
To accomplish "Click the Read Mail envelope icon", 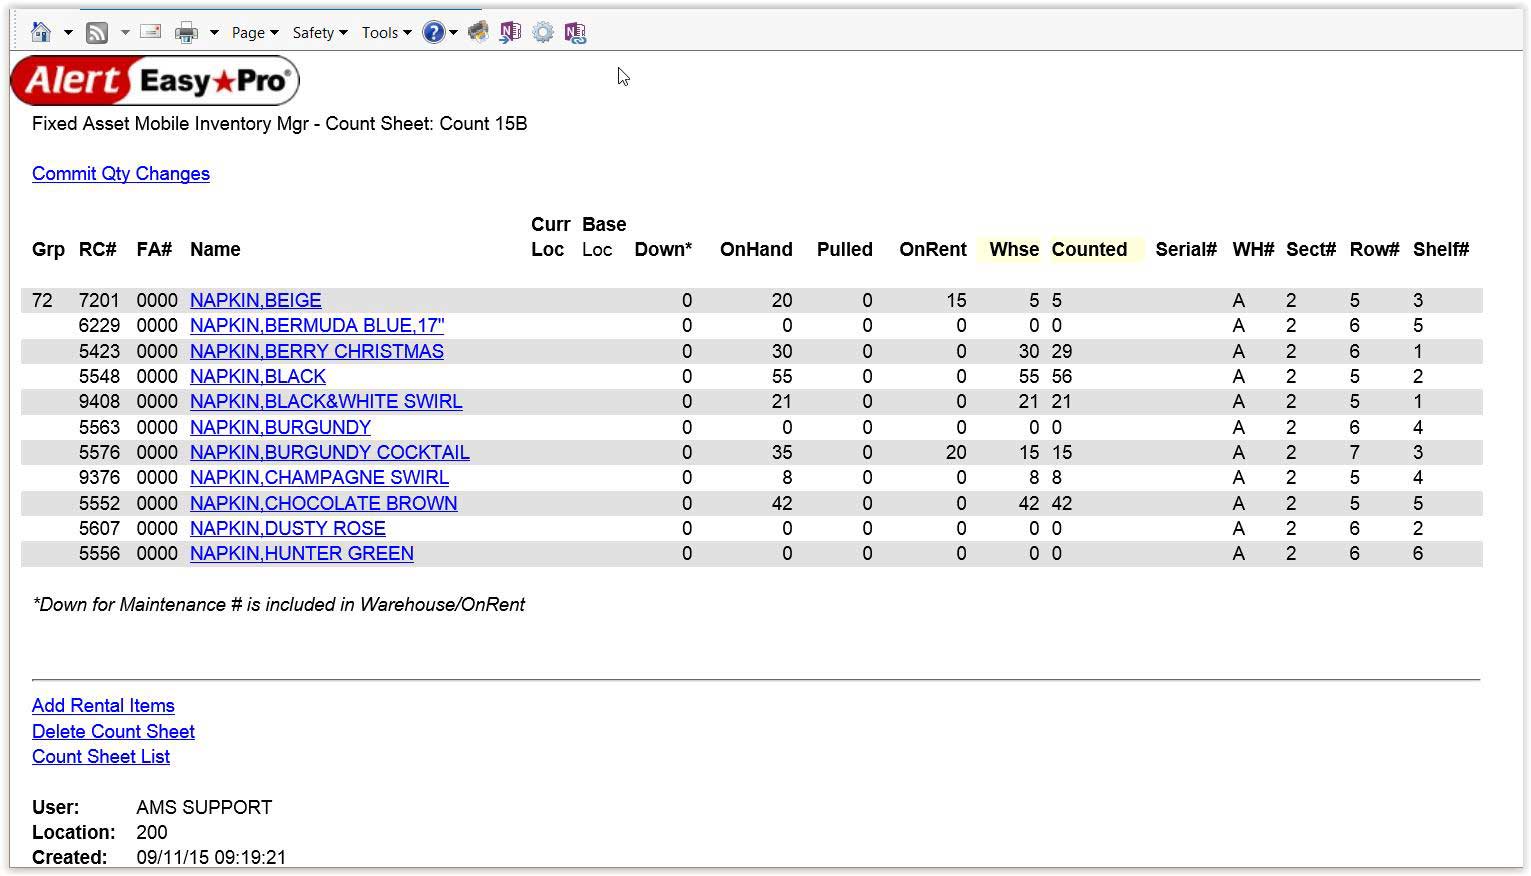I will click(x=151, y=33).
